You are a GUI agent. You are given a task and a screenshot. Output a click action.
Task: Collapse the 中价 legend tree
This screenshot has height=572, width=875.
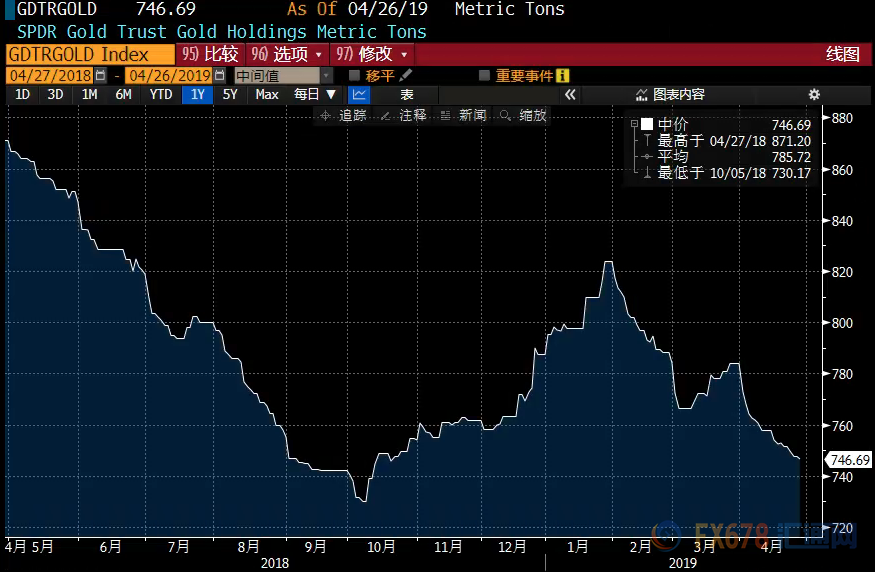coord(634,124)
